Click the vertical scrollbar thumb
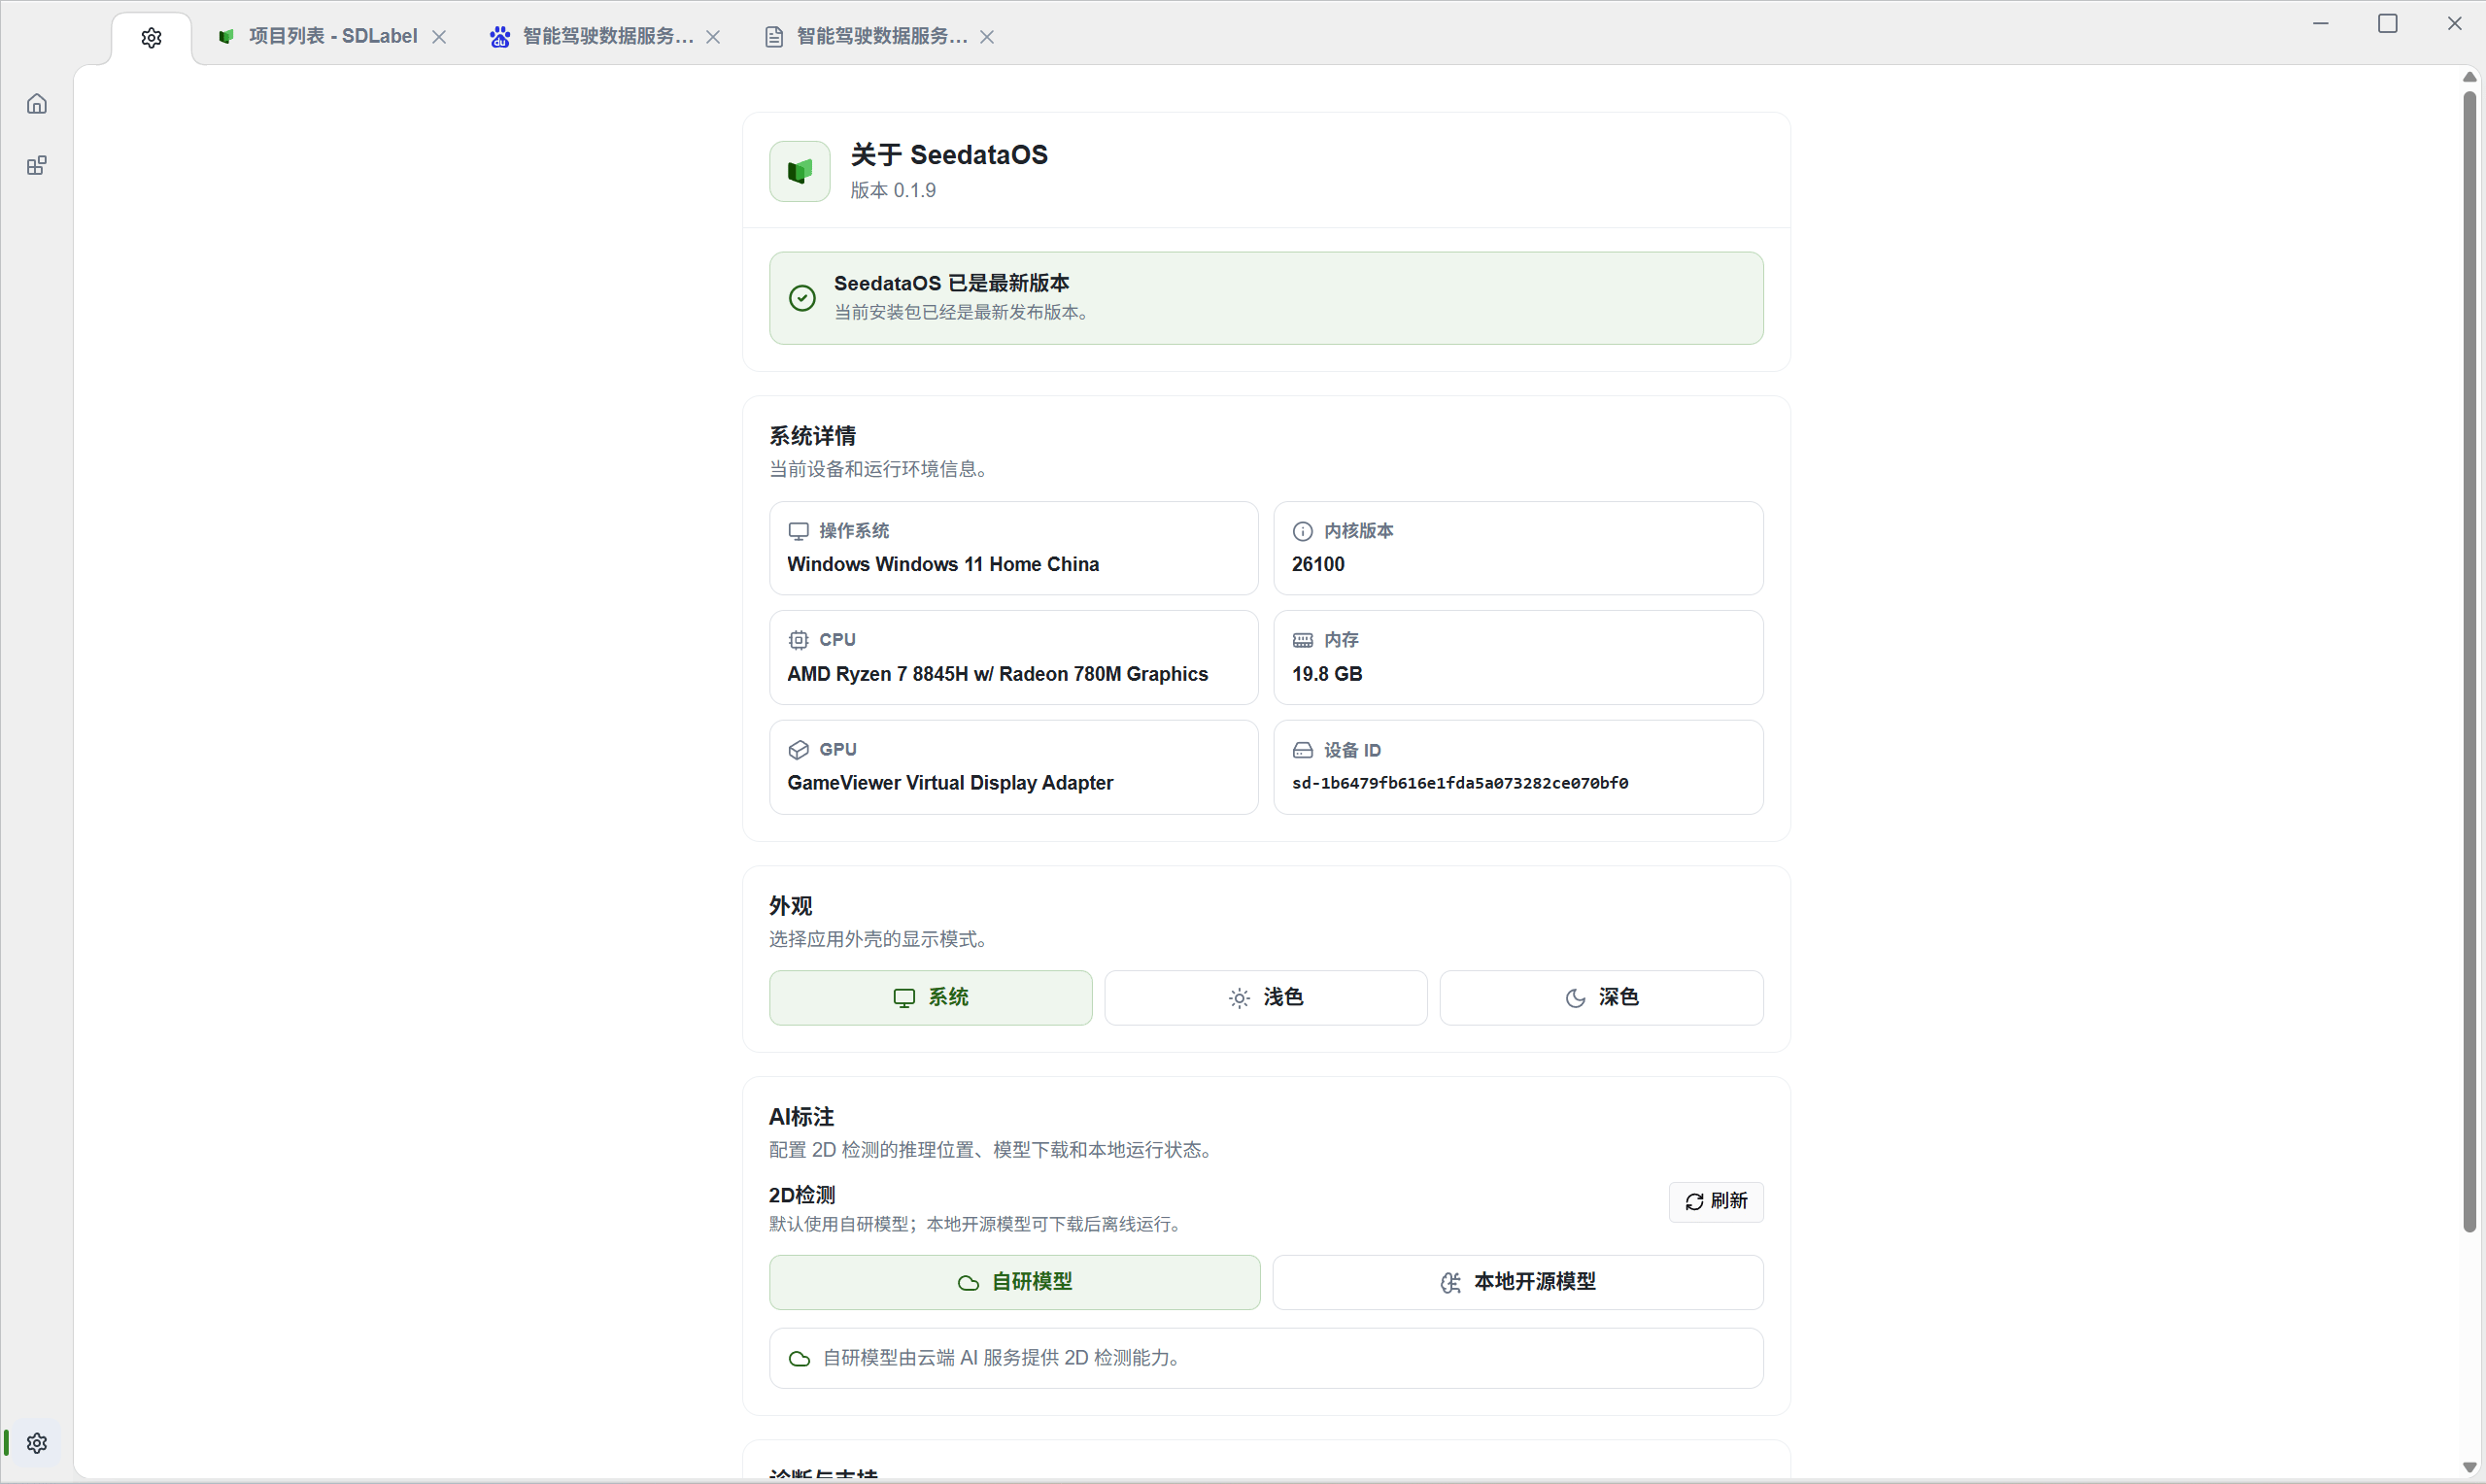Viewport: 2486px width, 1484px height. 2469,660
